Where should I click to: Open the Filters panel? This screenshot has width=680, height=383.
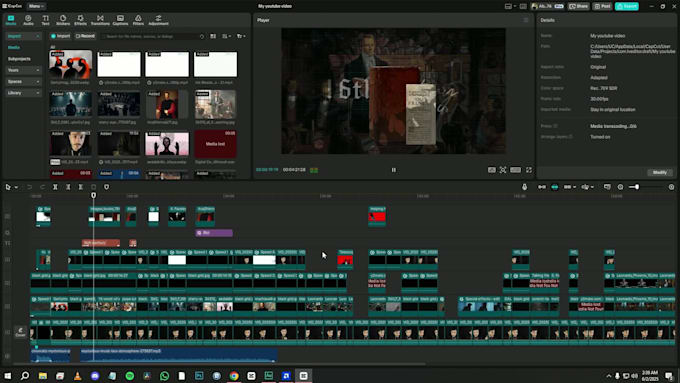click(x=138, y=20)
